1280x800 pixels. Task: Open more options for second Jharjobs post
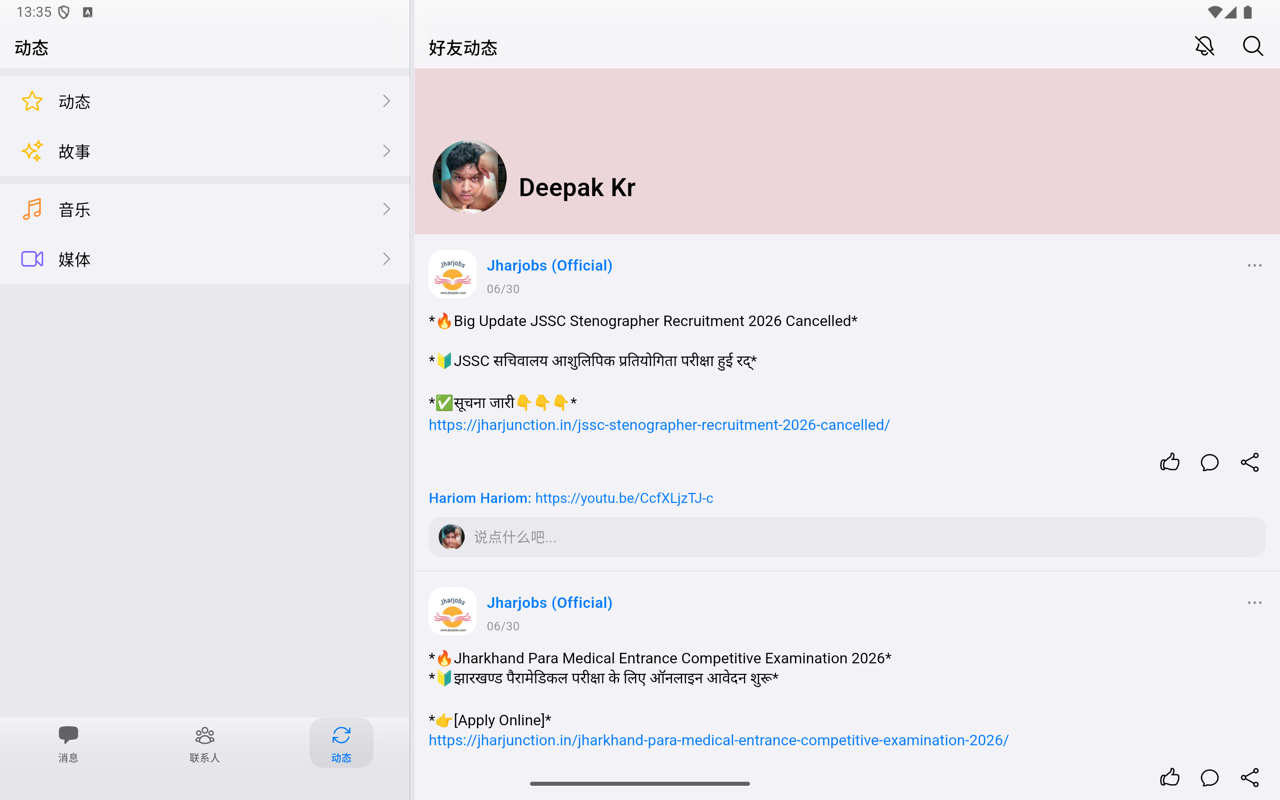pos(1254,603)
